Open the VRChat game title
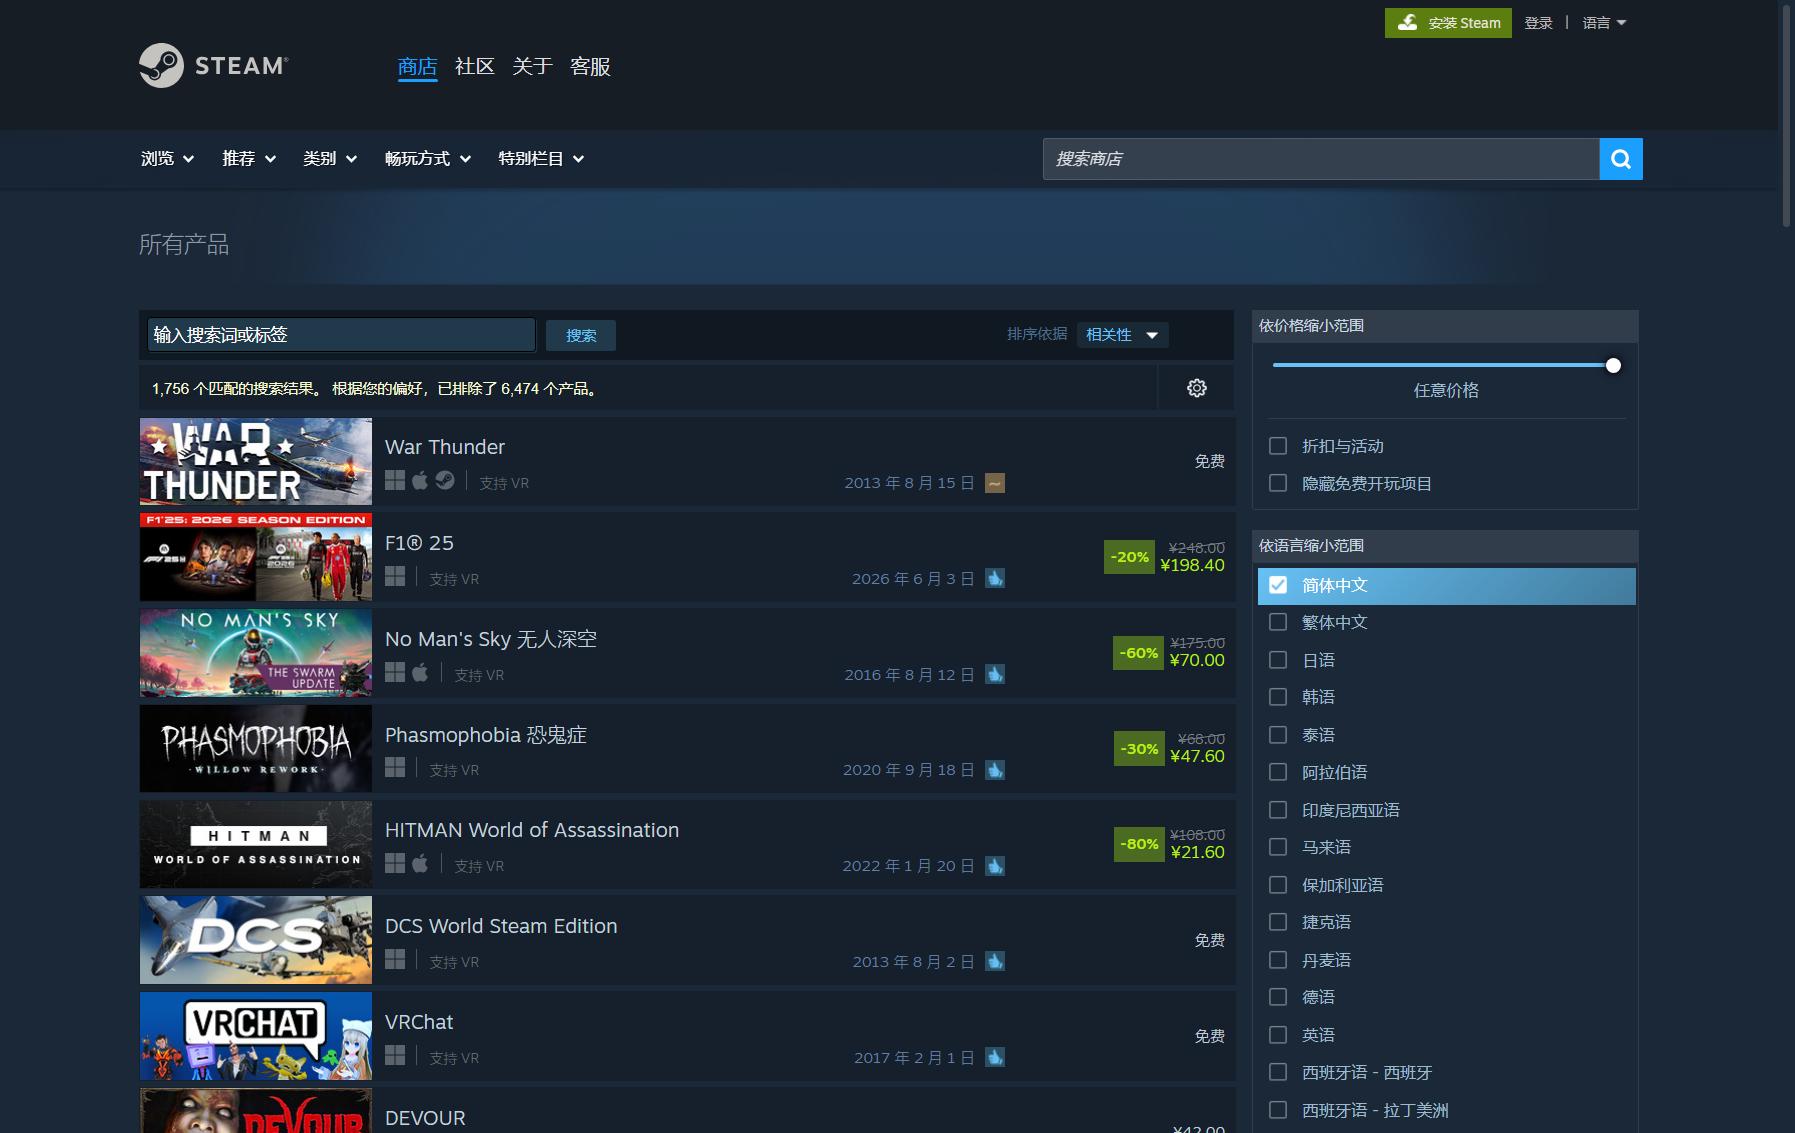The width and height of the screenshot is (1795, 1133). (x=419, y=1022)
